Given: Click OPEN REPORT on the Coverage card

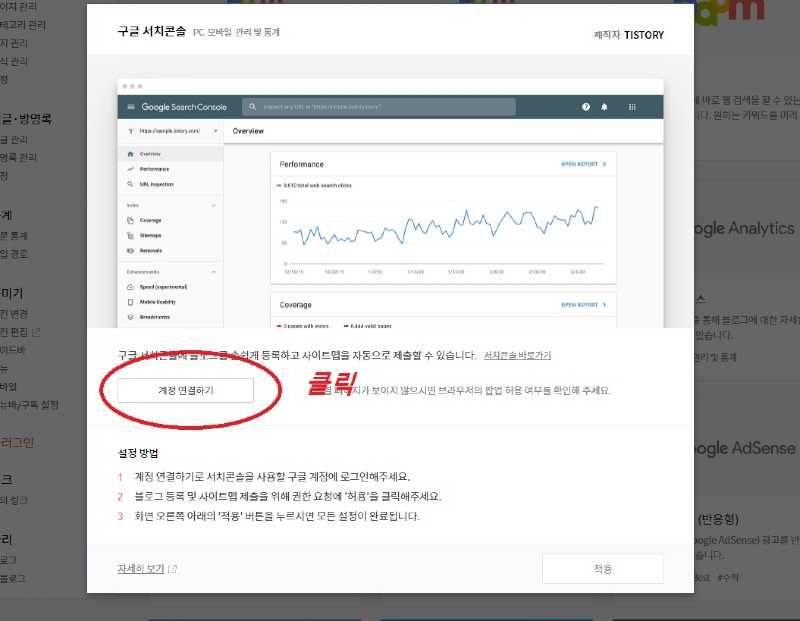Looking at the screenshot, I should (x=583, y=305).
